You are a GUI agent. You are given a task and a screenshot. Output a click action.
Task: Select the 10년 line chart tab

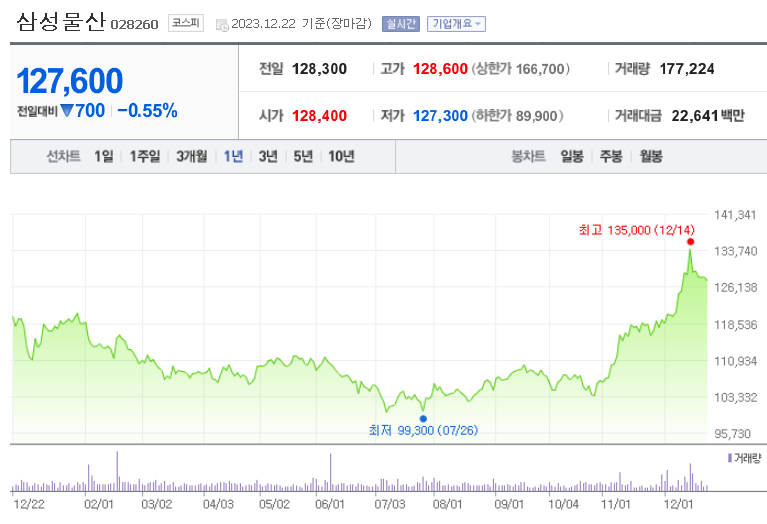[x=341, y=157]
